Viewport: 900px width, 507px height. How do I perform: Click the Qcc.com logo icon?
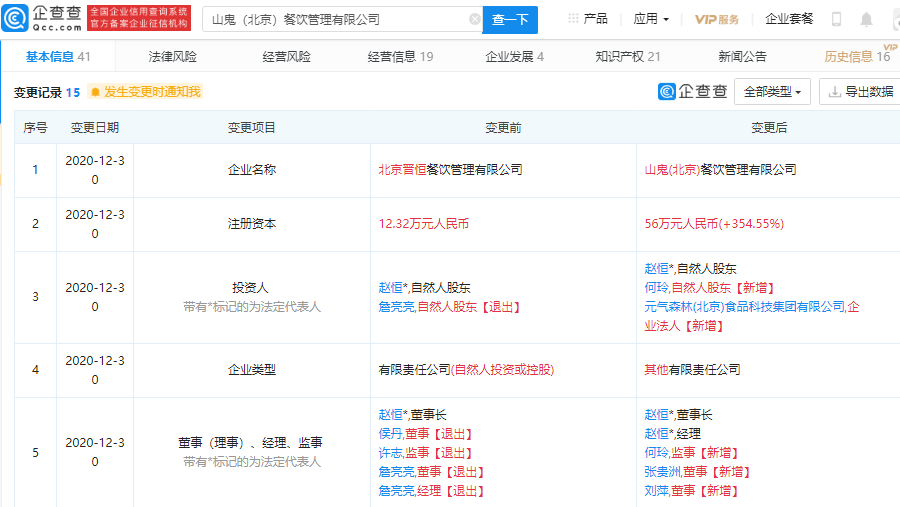point(15,18)
